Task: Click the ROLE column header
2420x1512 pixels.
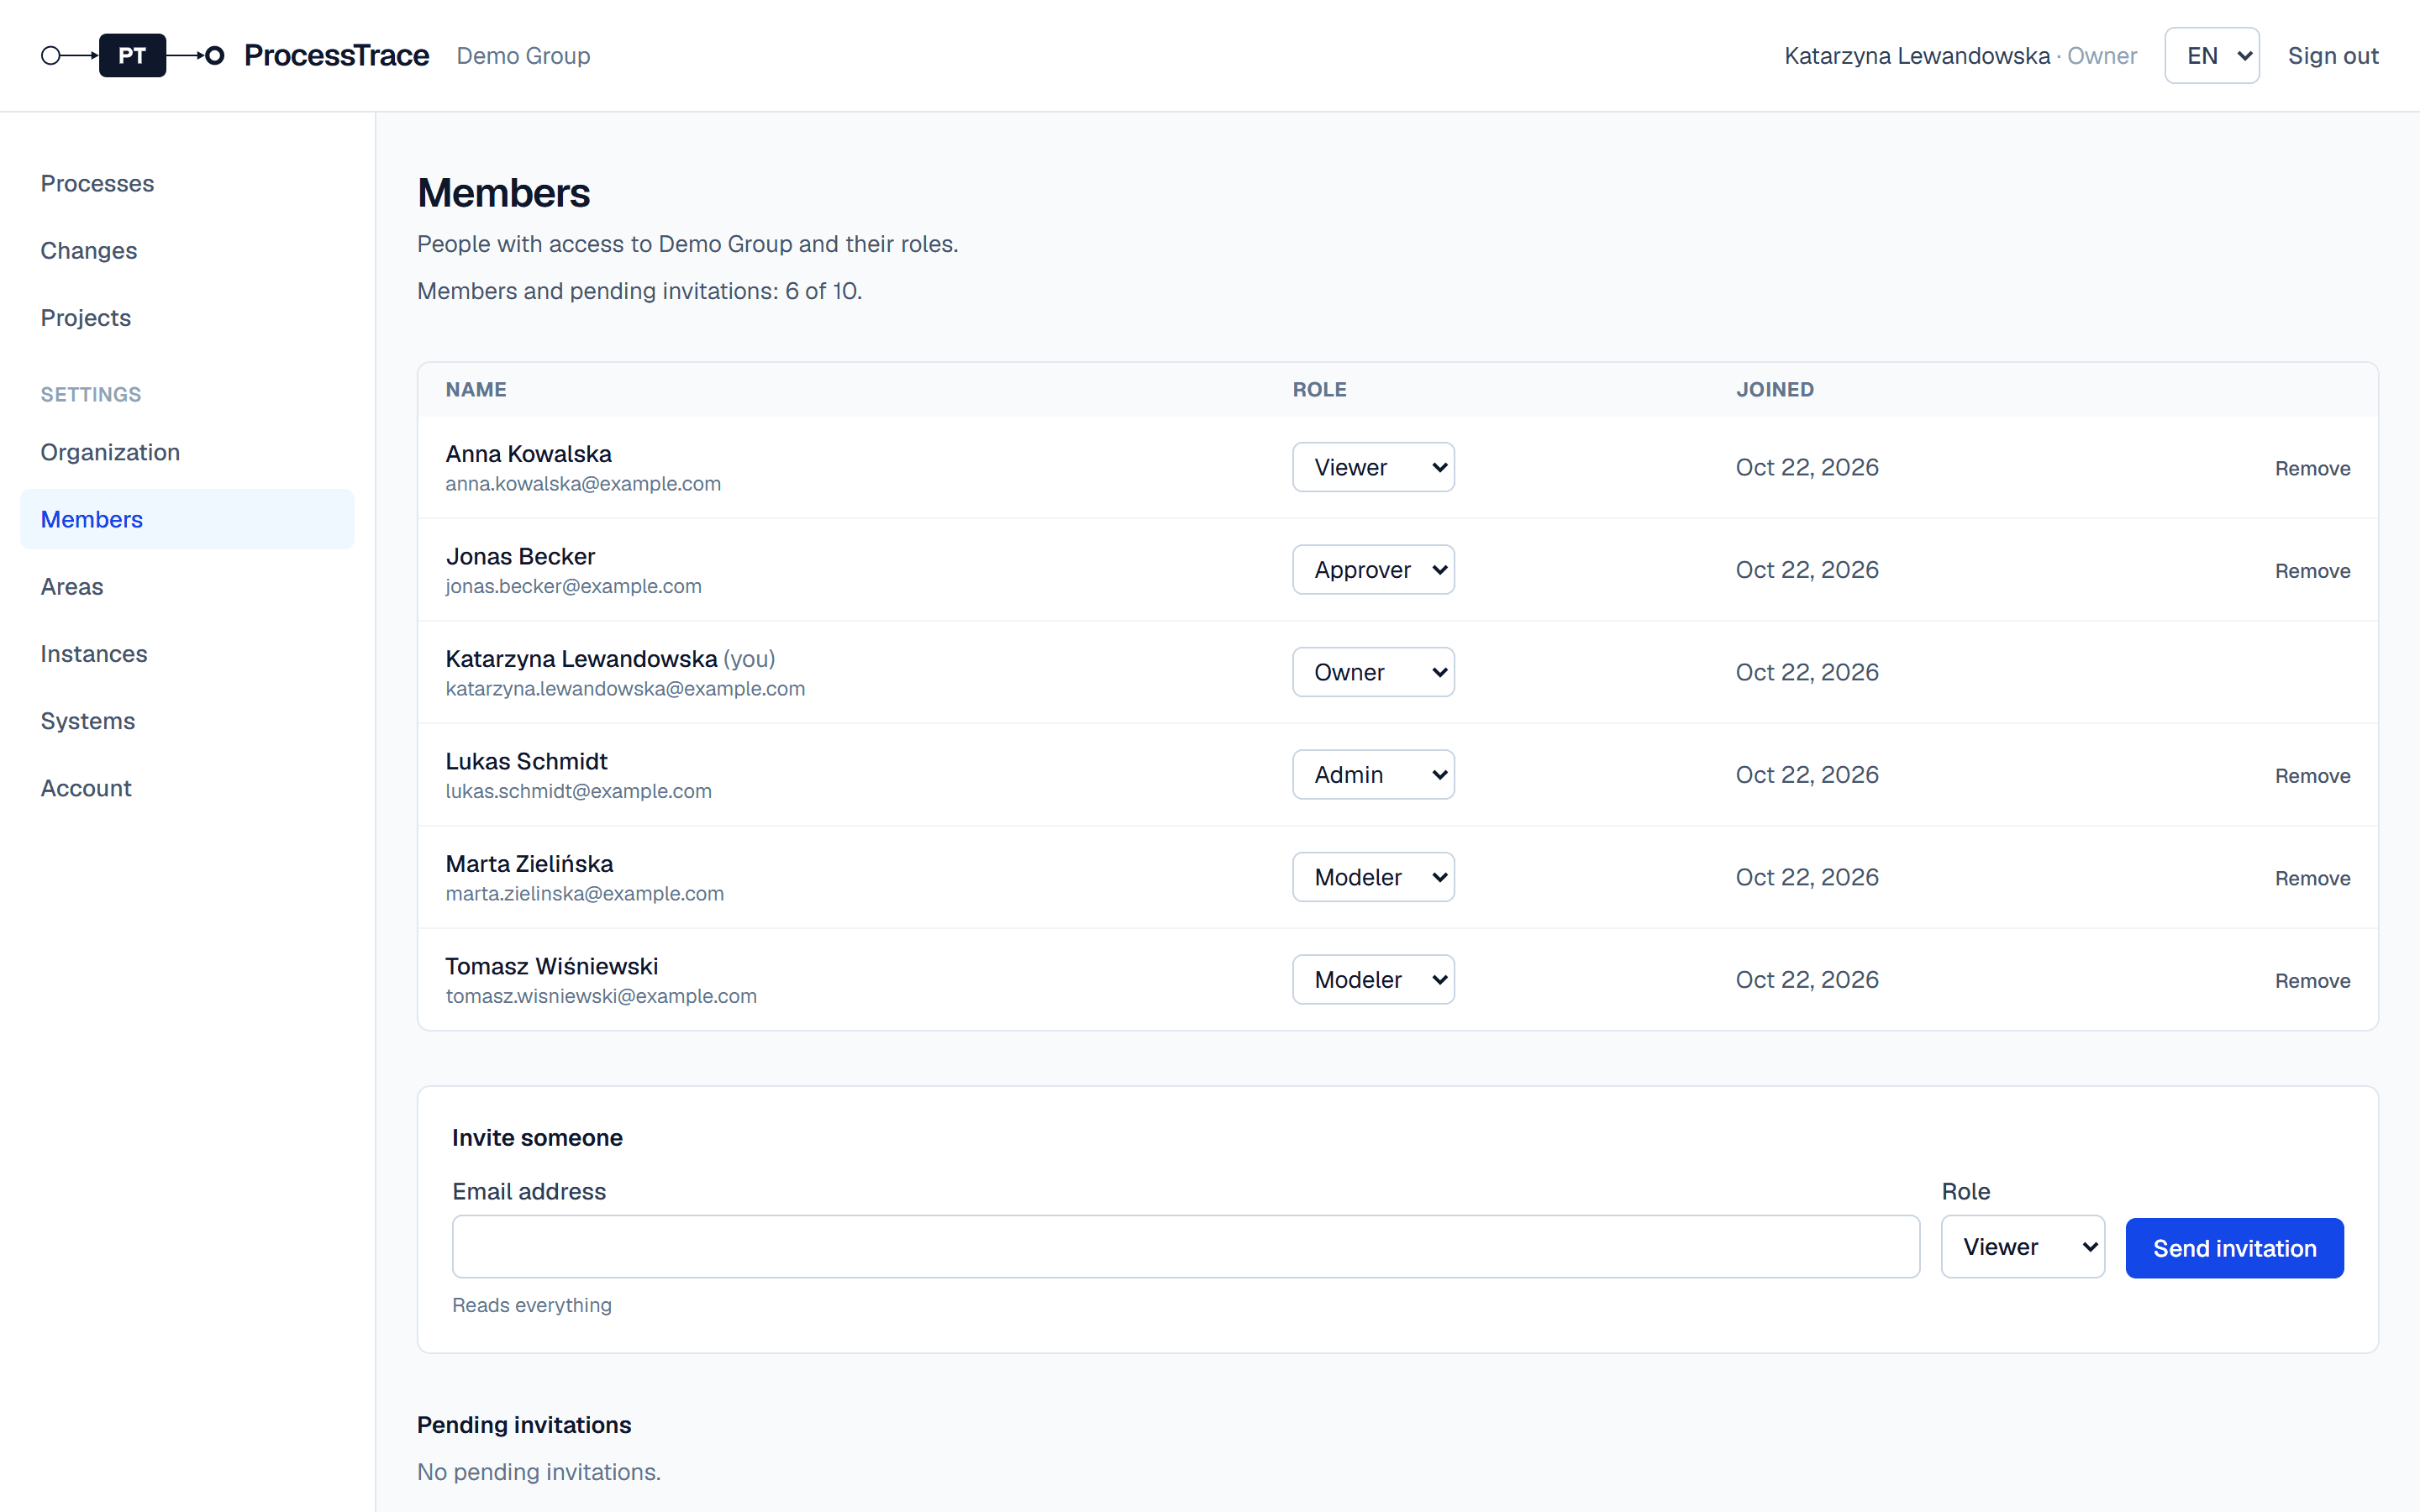Action: 1319,390
